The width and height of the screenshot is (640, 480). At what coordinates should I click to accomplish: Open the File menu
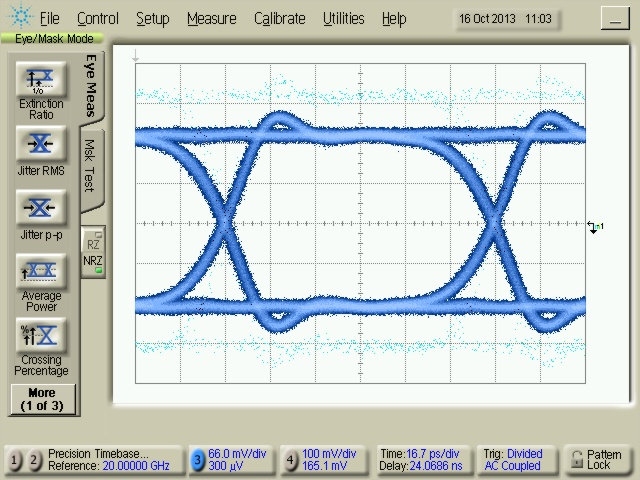(49, 19)
